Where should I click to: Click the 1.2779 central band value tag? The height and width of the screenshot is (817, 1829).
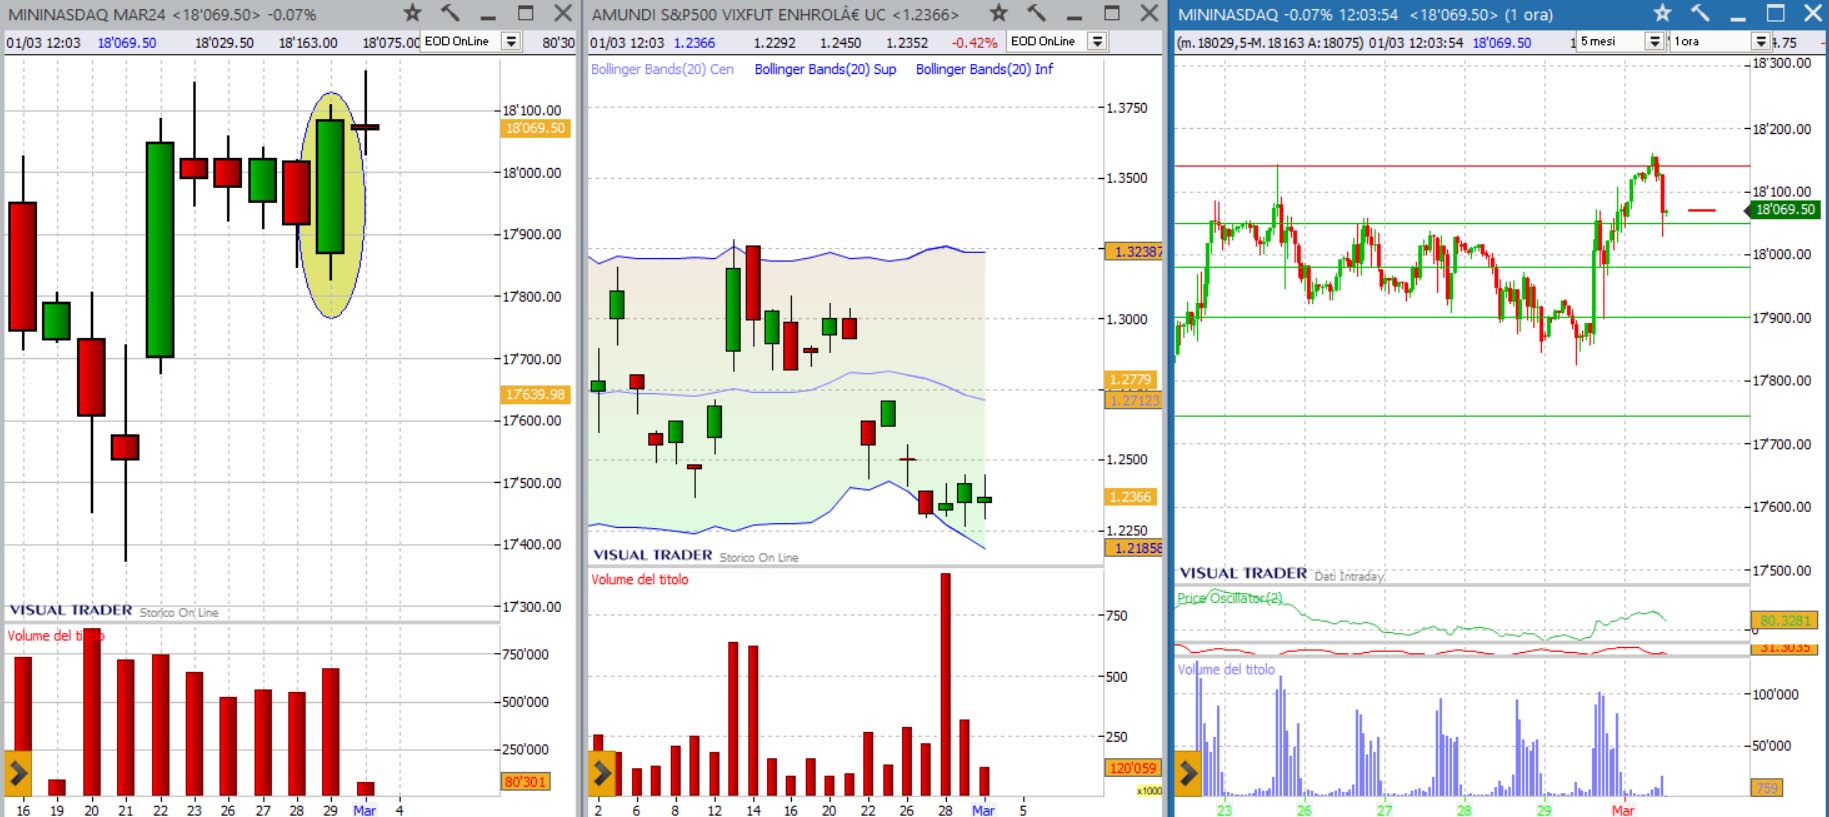point(1130,379)
